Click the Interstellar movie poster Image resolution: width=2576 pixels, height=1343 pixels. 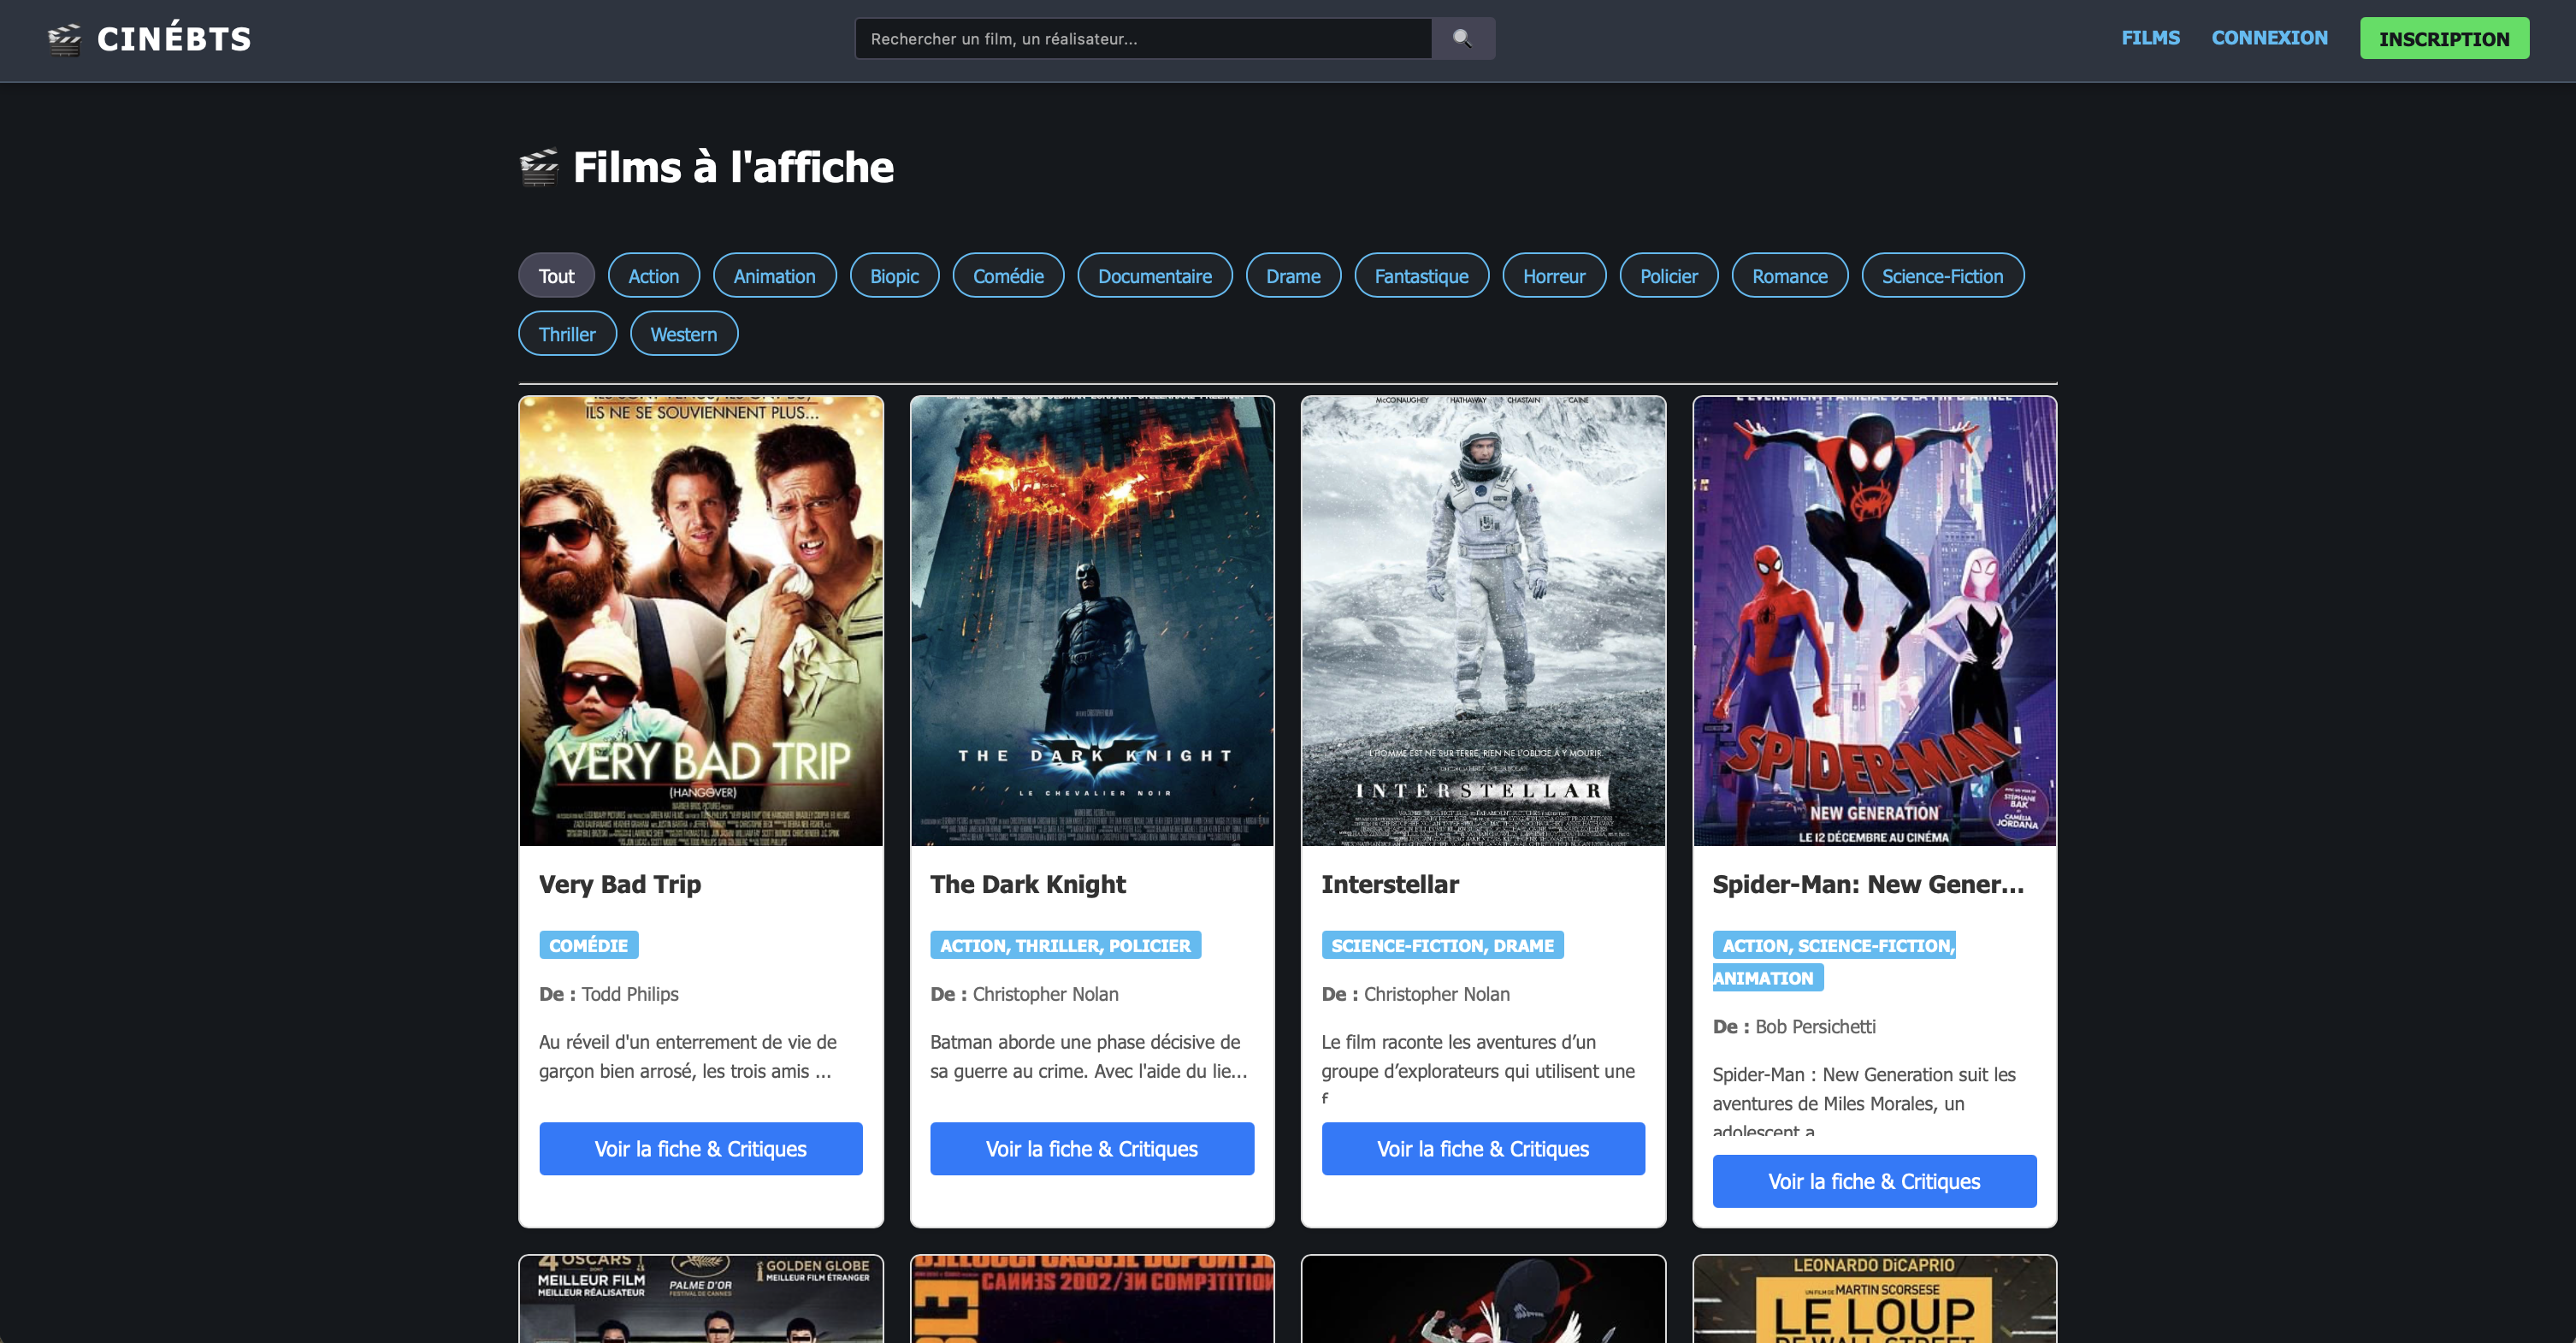point(1483,621)
